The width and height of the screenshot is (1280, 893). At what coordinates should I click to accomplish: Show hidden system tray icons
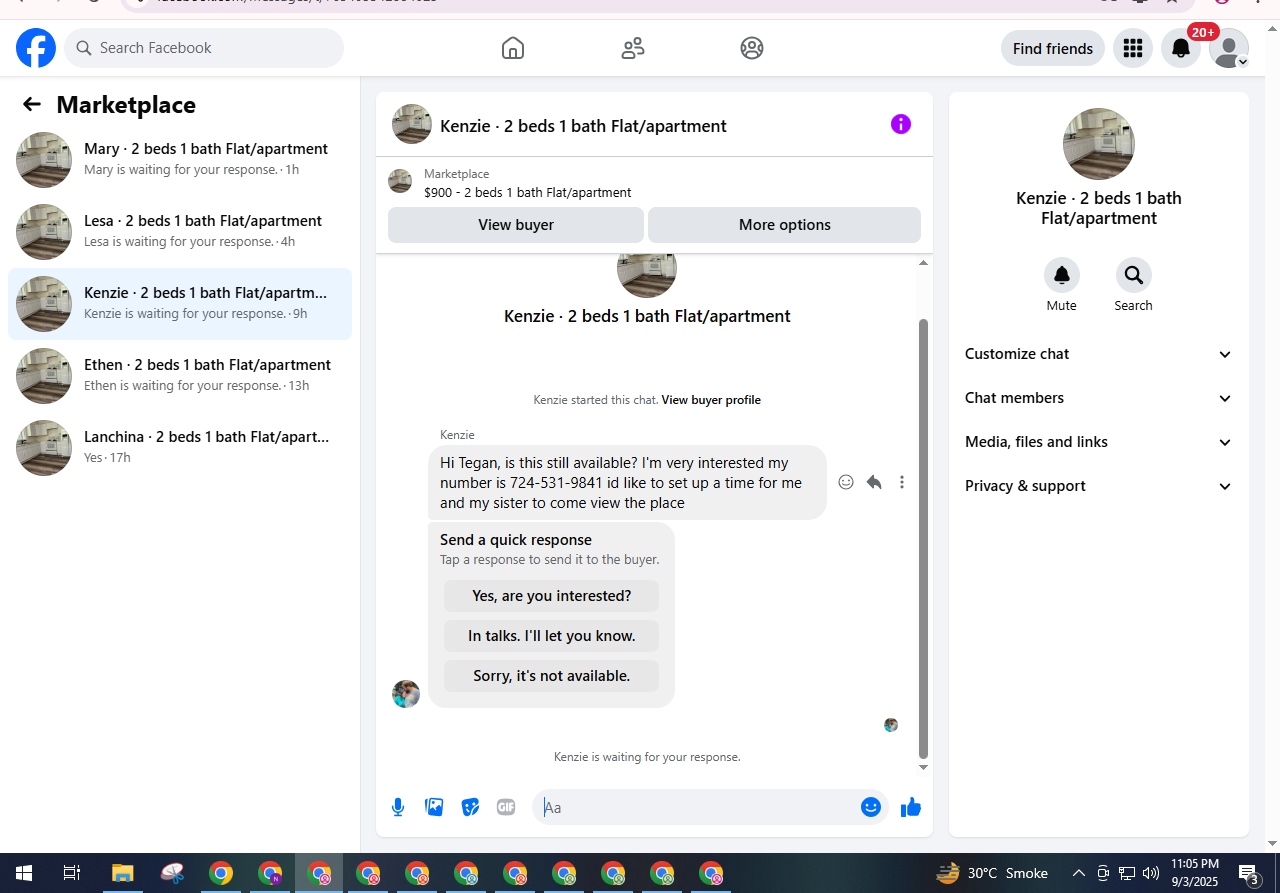click(x=1079, y=873)
